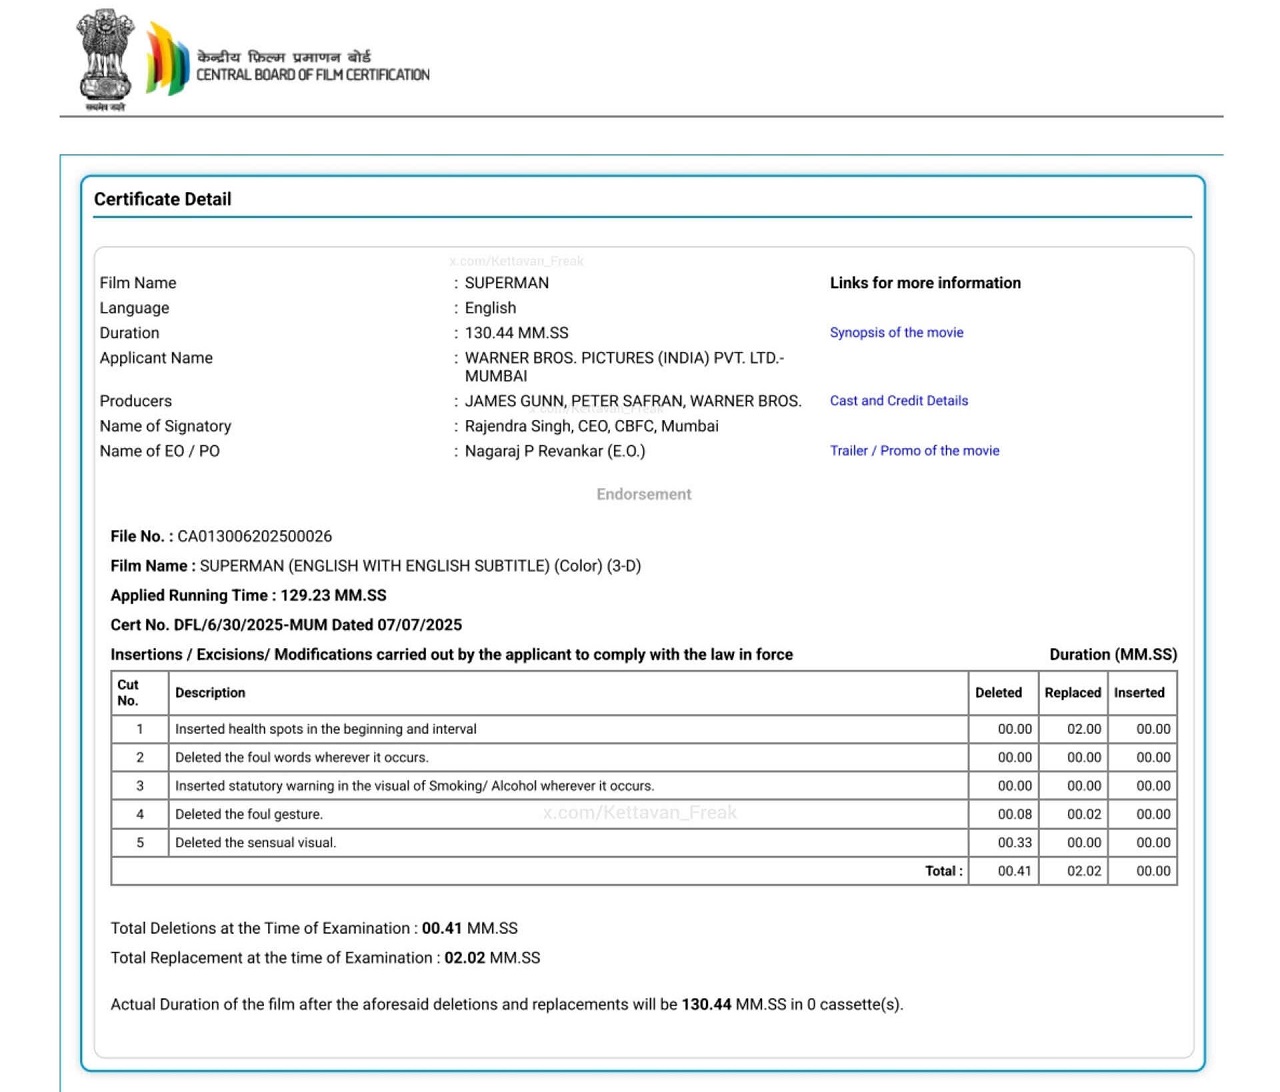Open Cast and Credit Details link
Image resolution: width=1280 pixels, height=1092 pixels.
pos(899,401)
